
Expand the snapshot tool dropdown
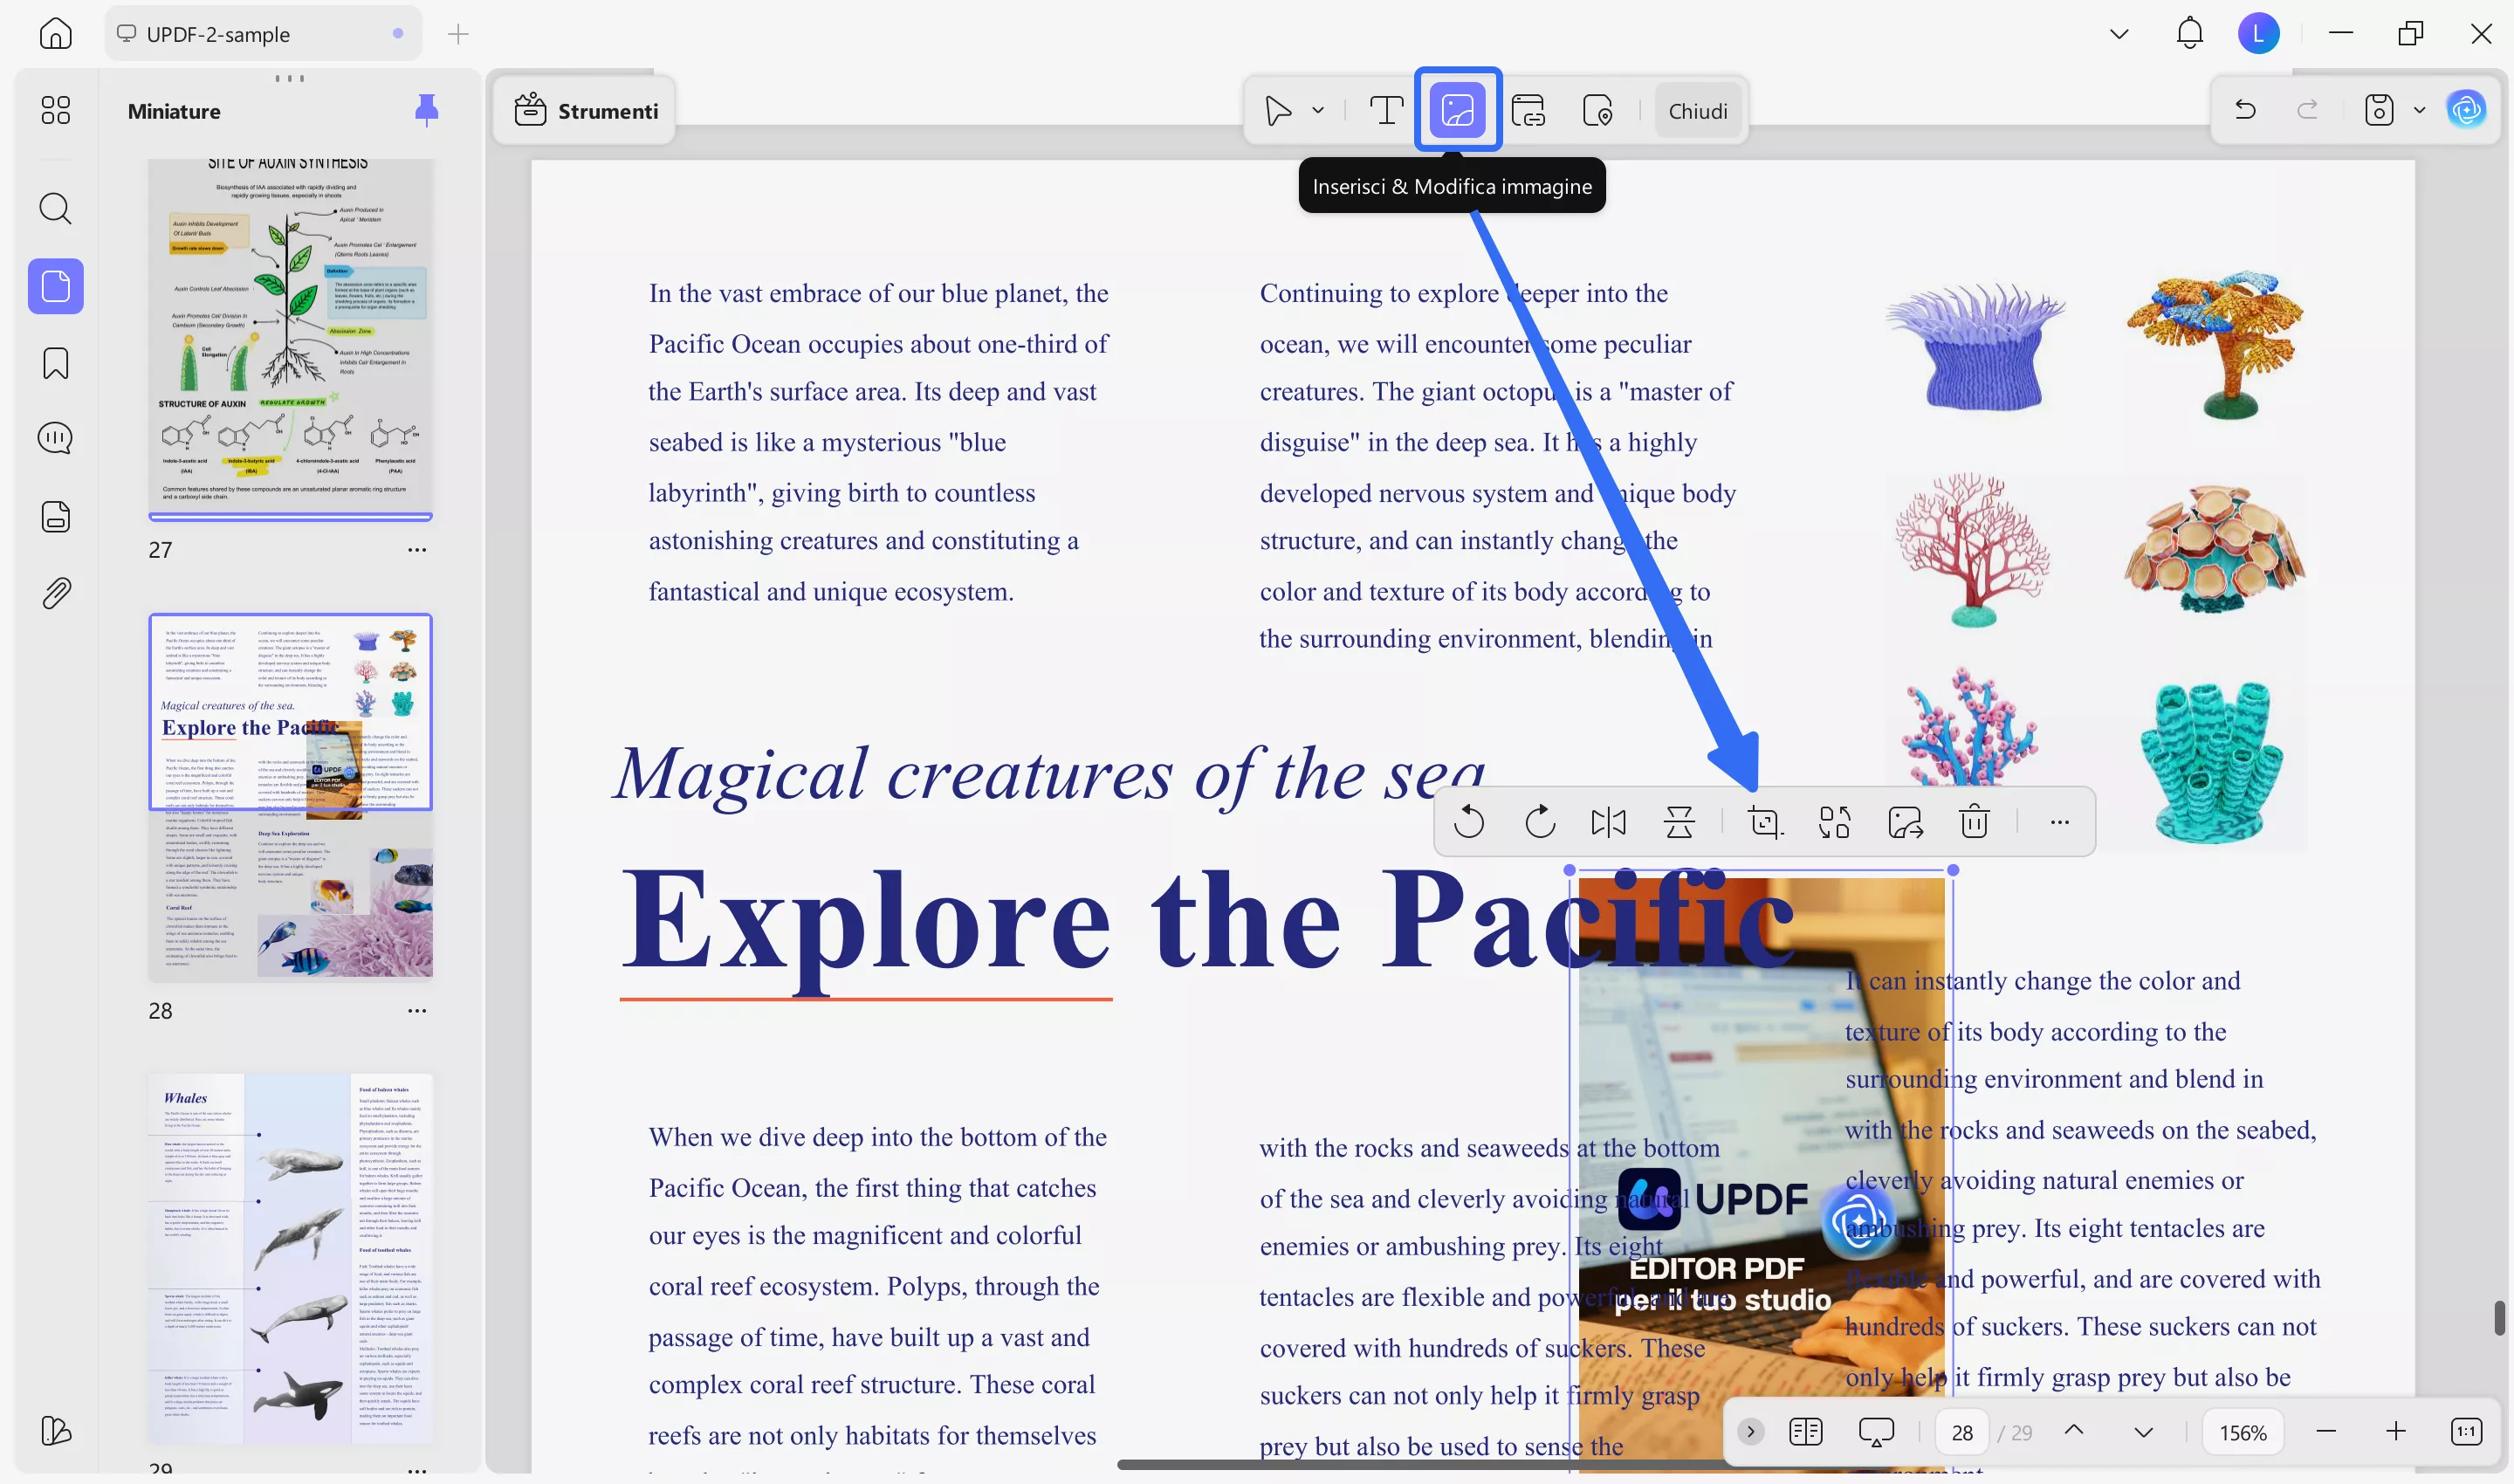[2420, 110]
